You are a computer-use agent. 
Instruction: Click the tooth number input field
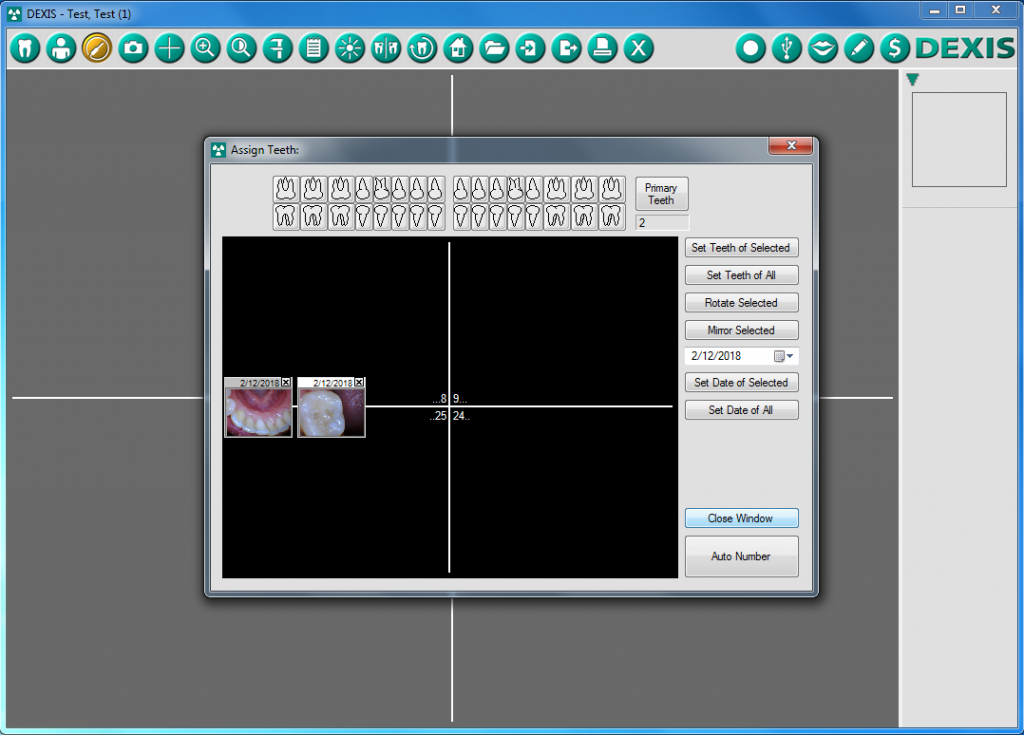[661, 223]
